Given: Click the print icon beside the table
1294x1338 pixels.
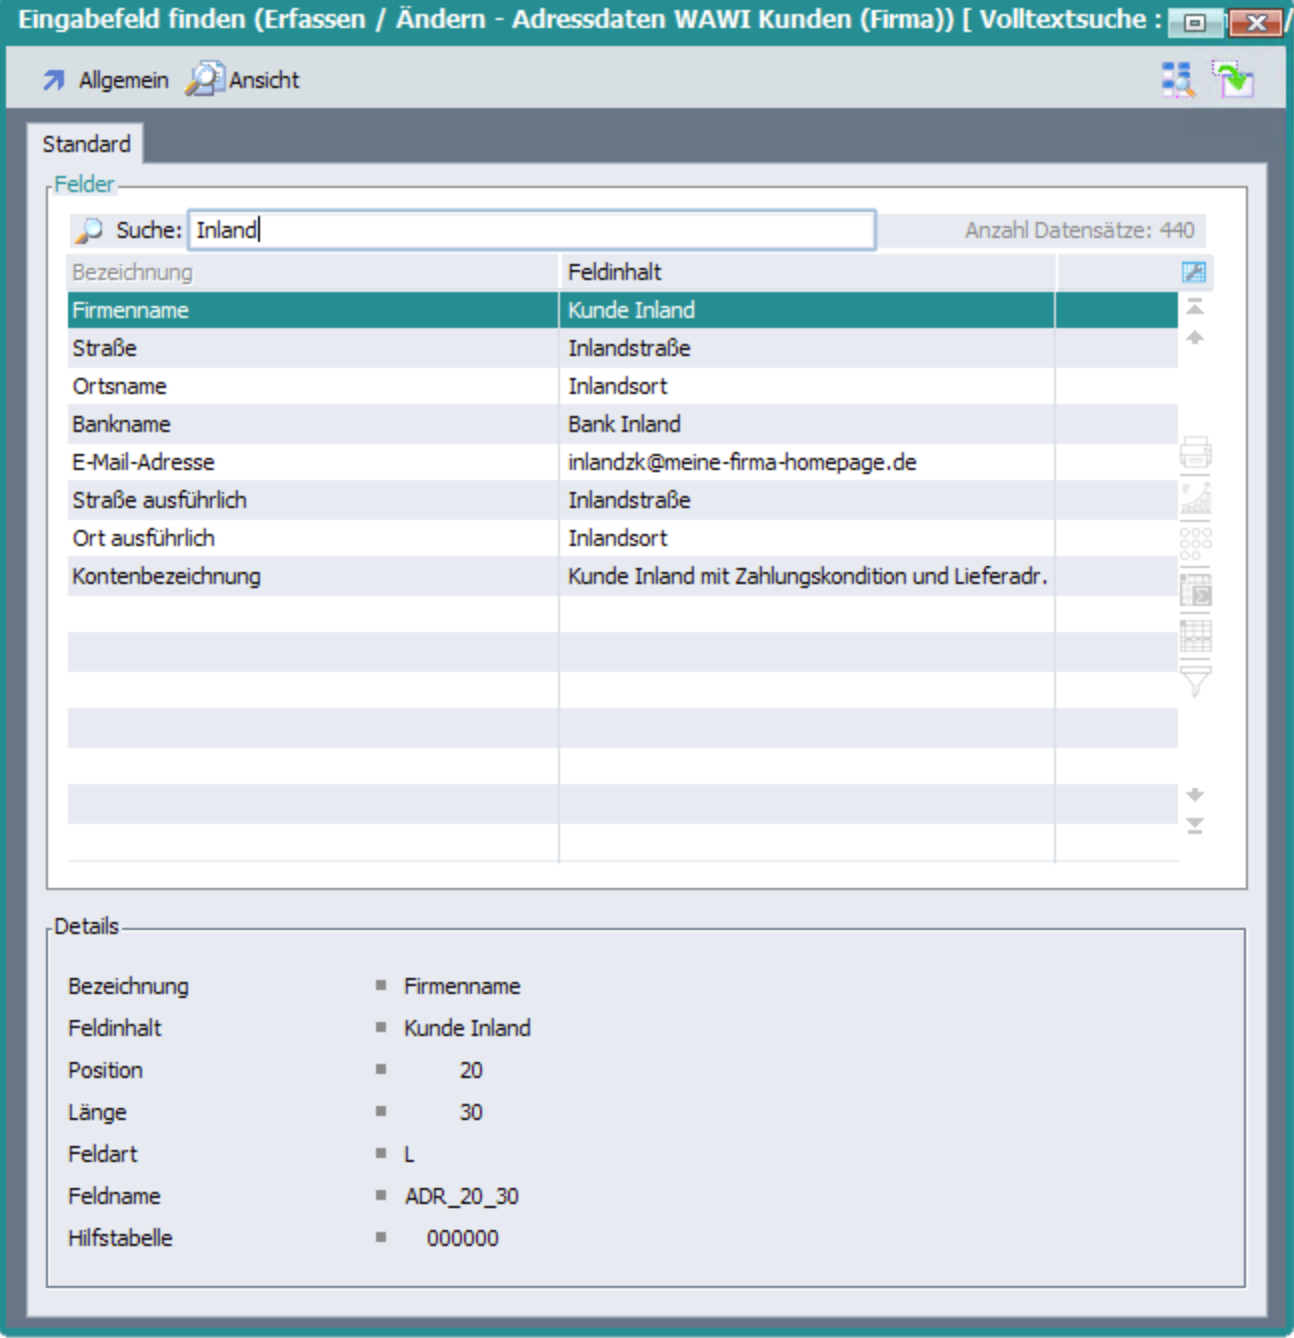Looking at the screenshot, I should coord(1195,453).
